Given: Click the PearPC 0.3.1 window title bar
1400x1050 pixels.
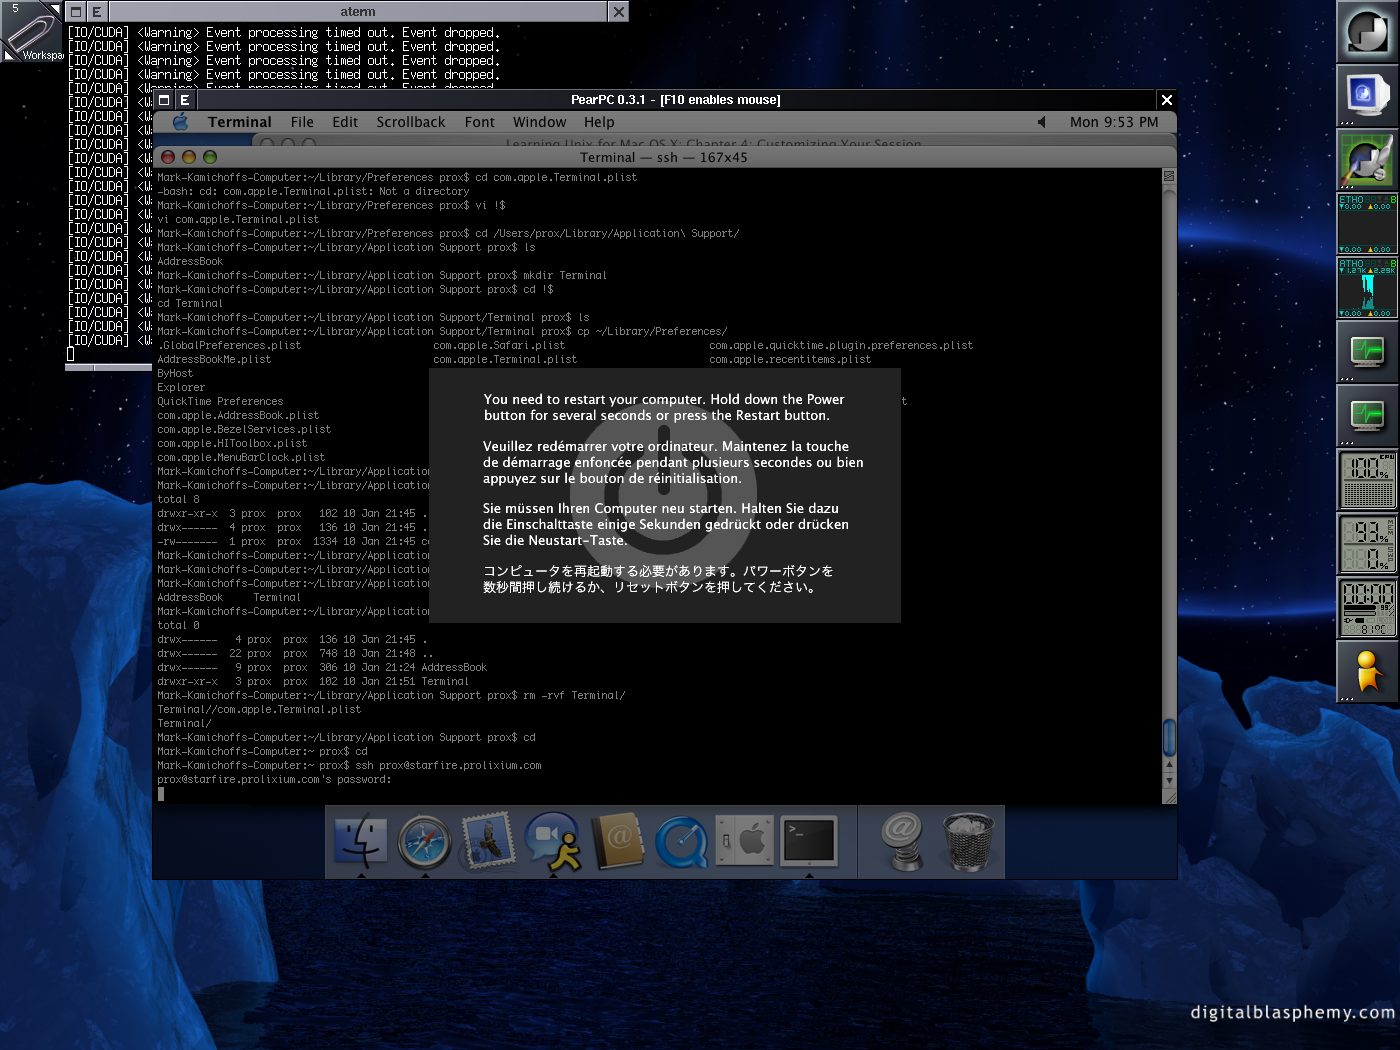Looking at the screenshot, I should click(x=675, y=100).
